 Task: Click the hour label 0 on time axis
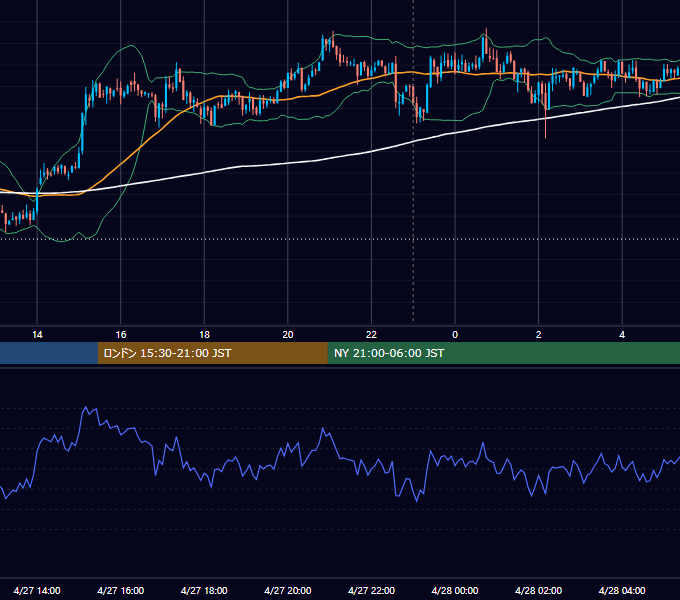coord(455,335)
